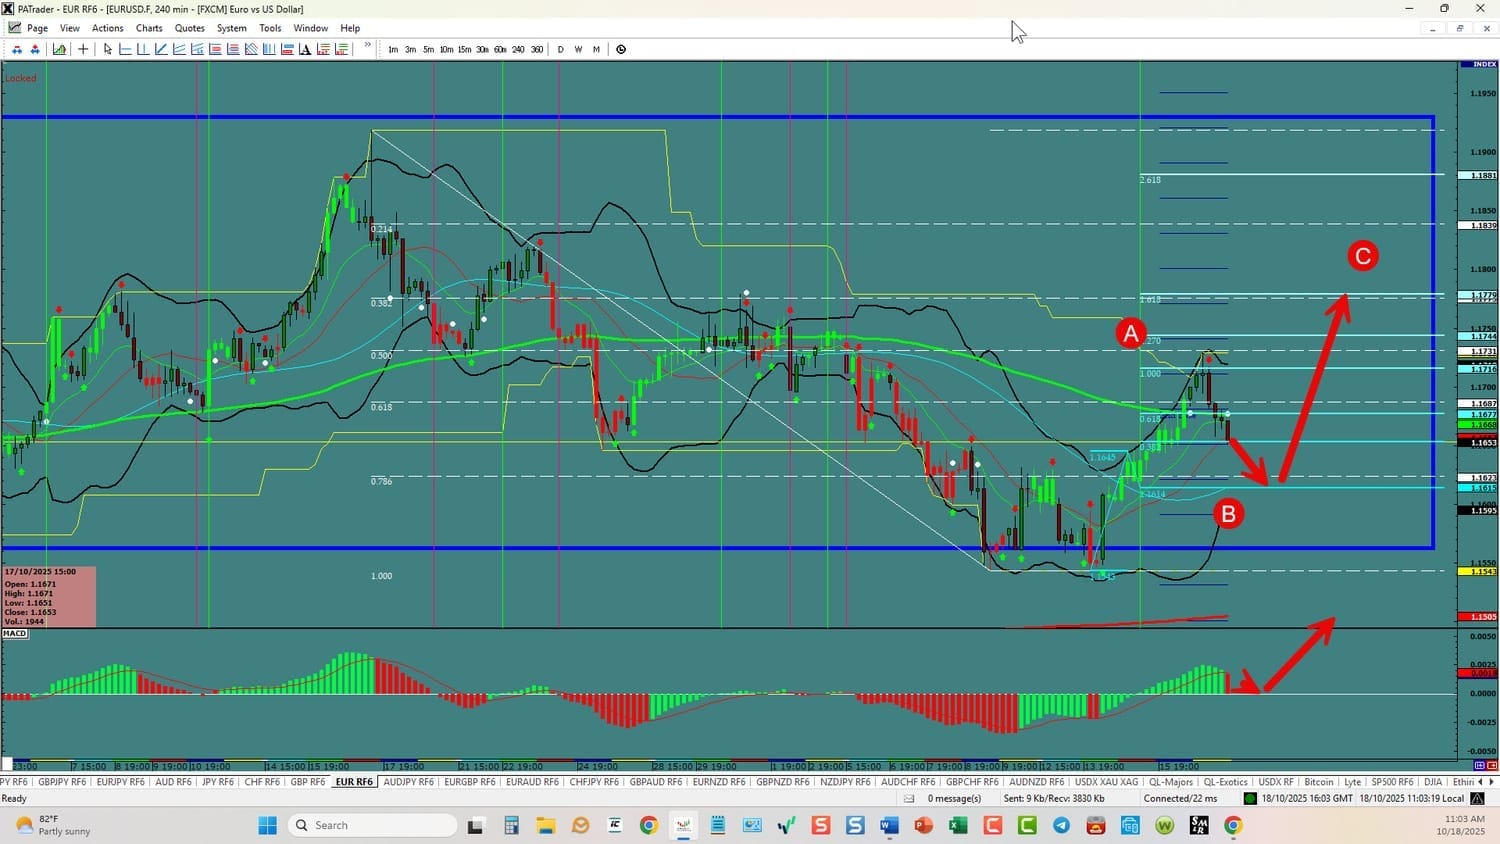
Task: Switch to 15m timeframe
Action: click(x=464, y=49)
